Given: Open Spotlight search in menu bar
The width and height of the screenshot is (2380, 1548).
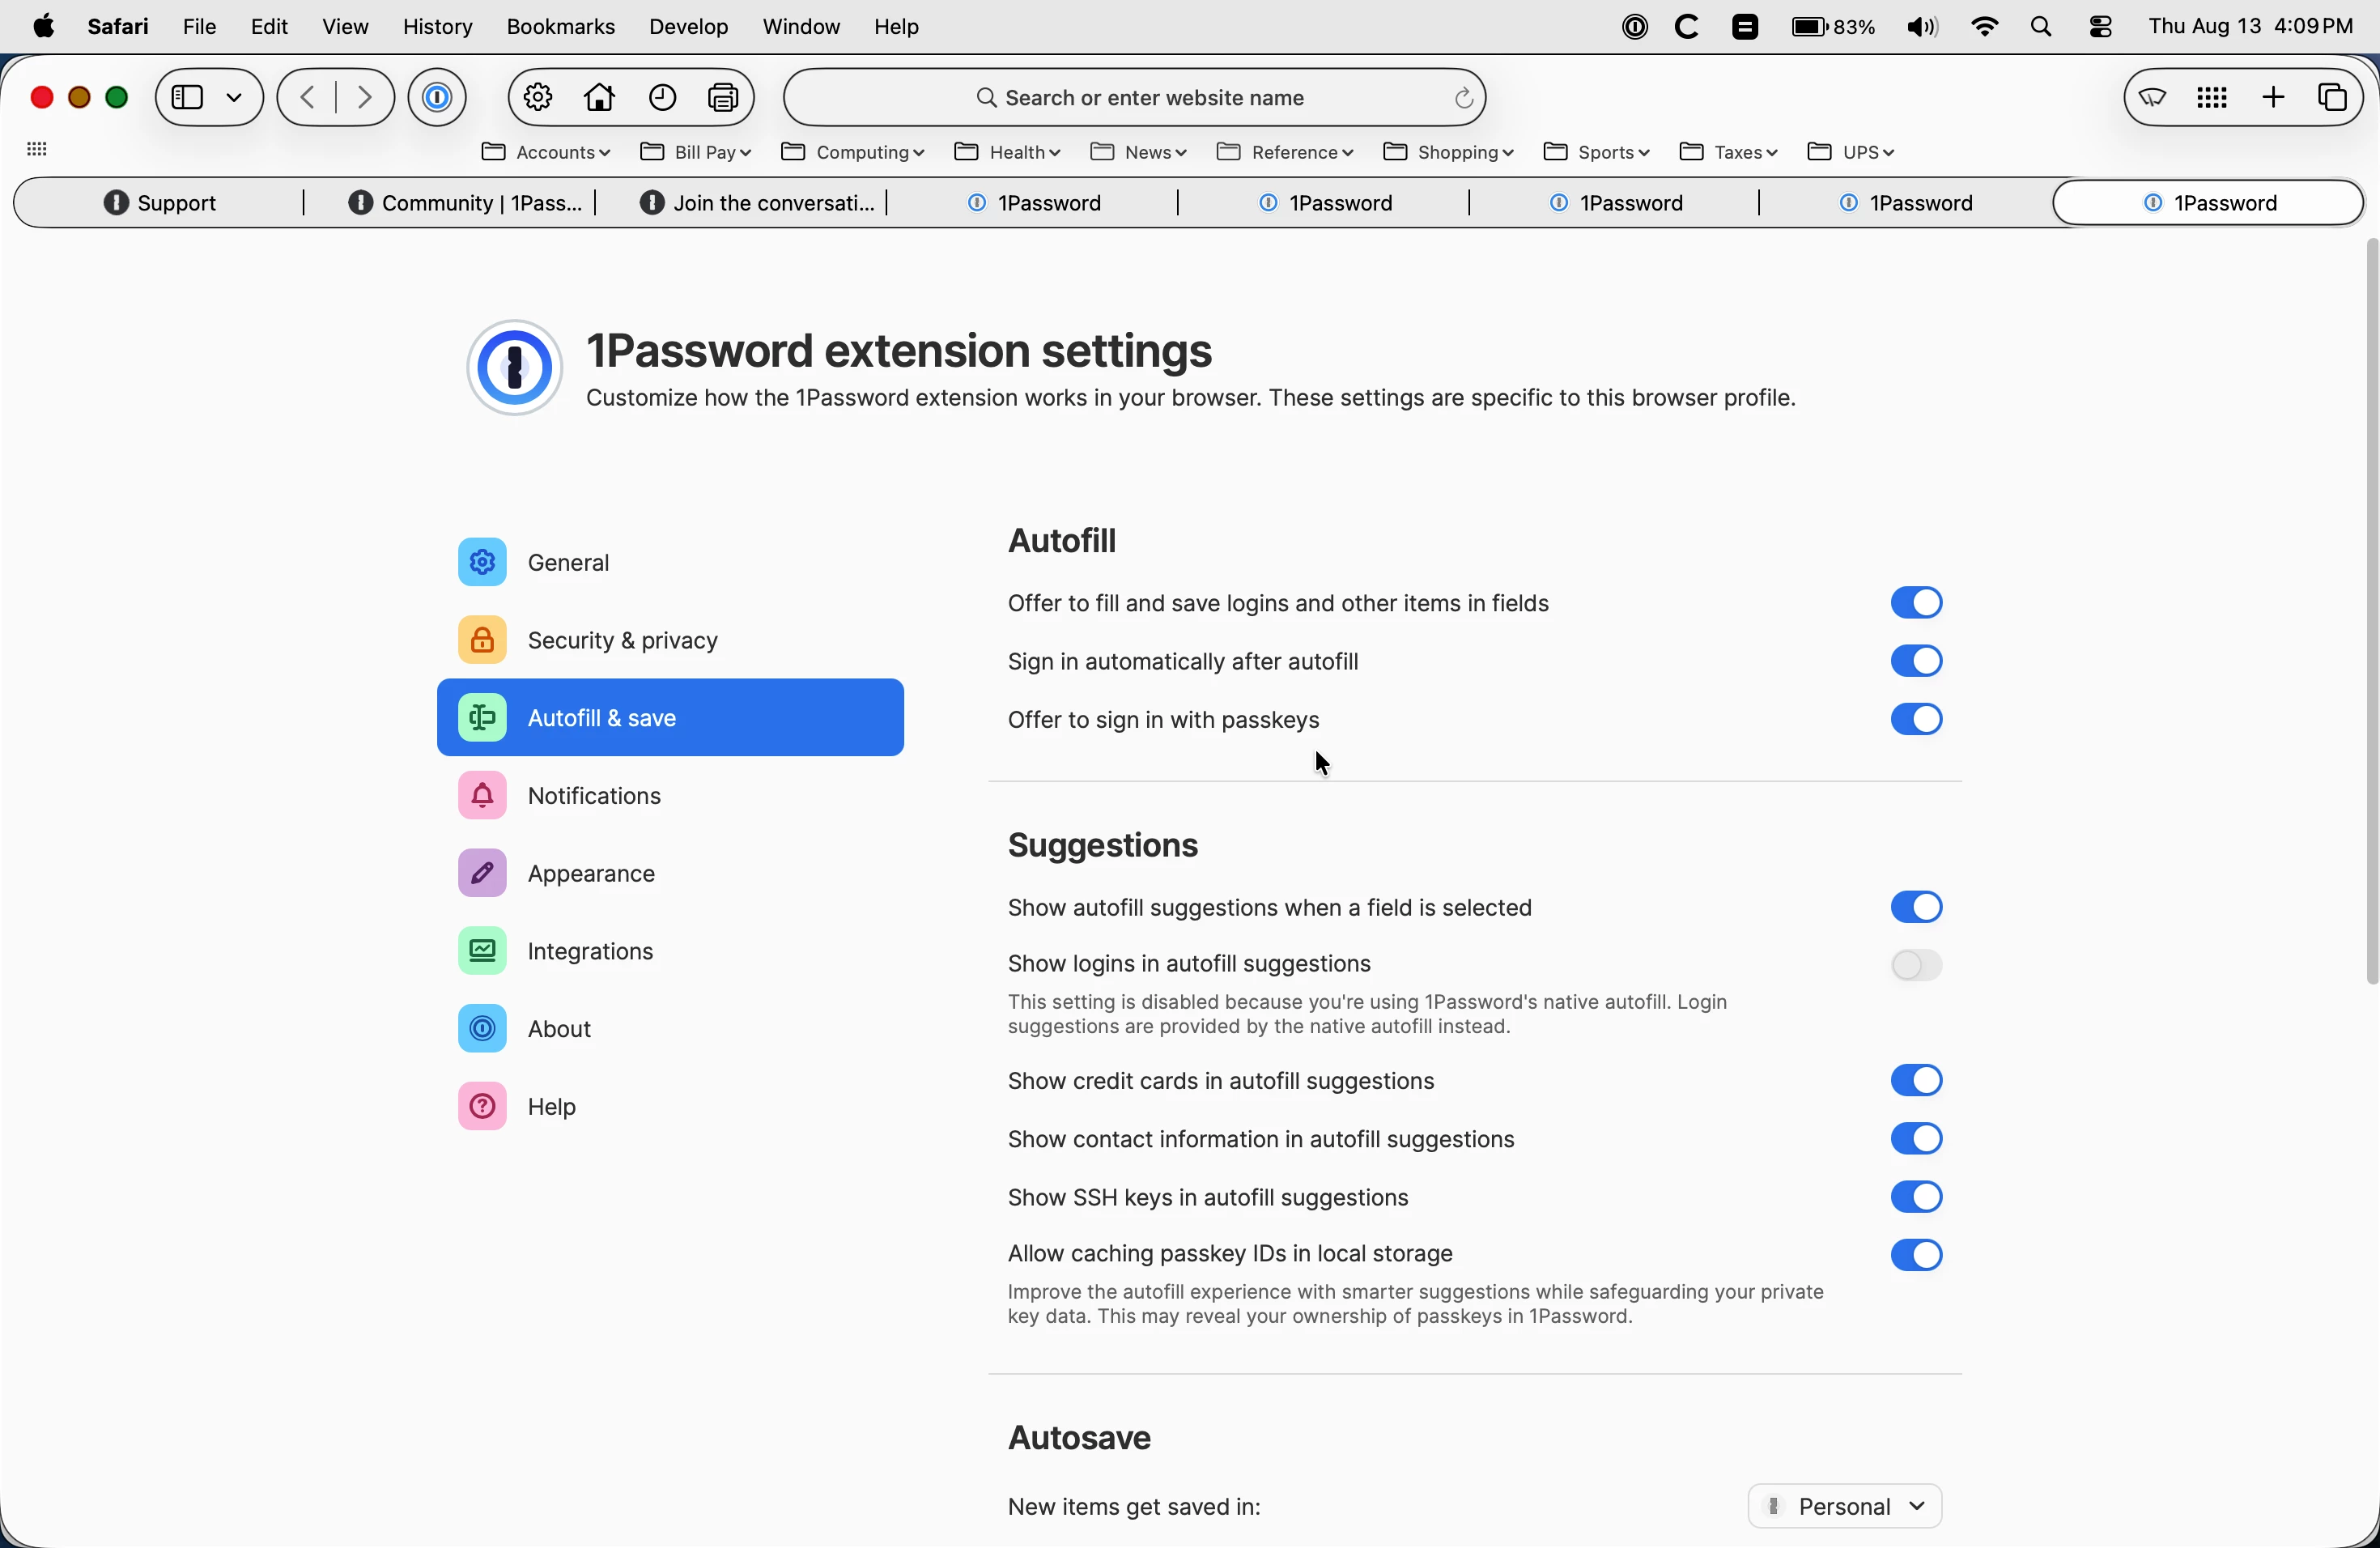Looking at the screenshot, I should coord(2042,27).
